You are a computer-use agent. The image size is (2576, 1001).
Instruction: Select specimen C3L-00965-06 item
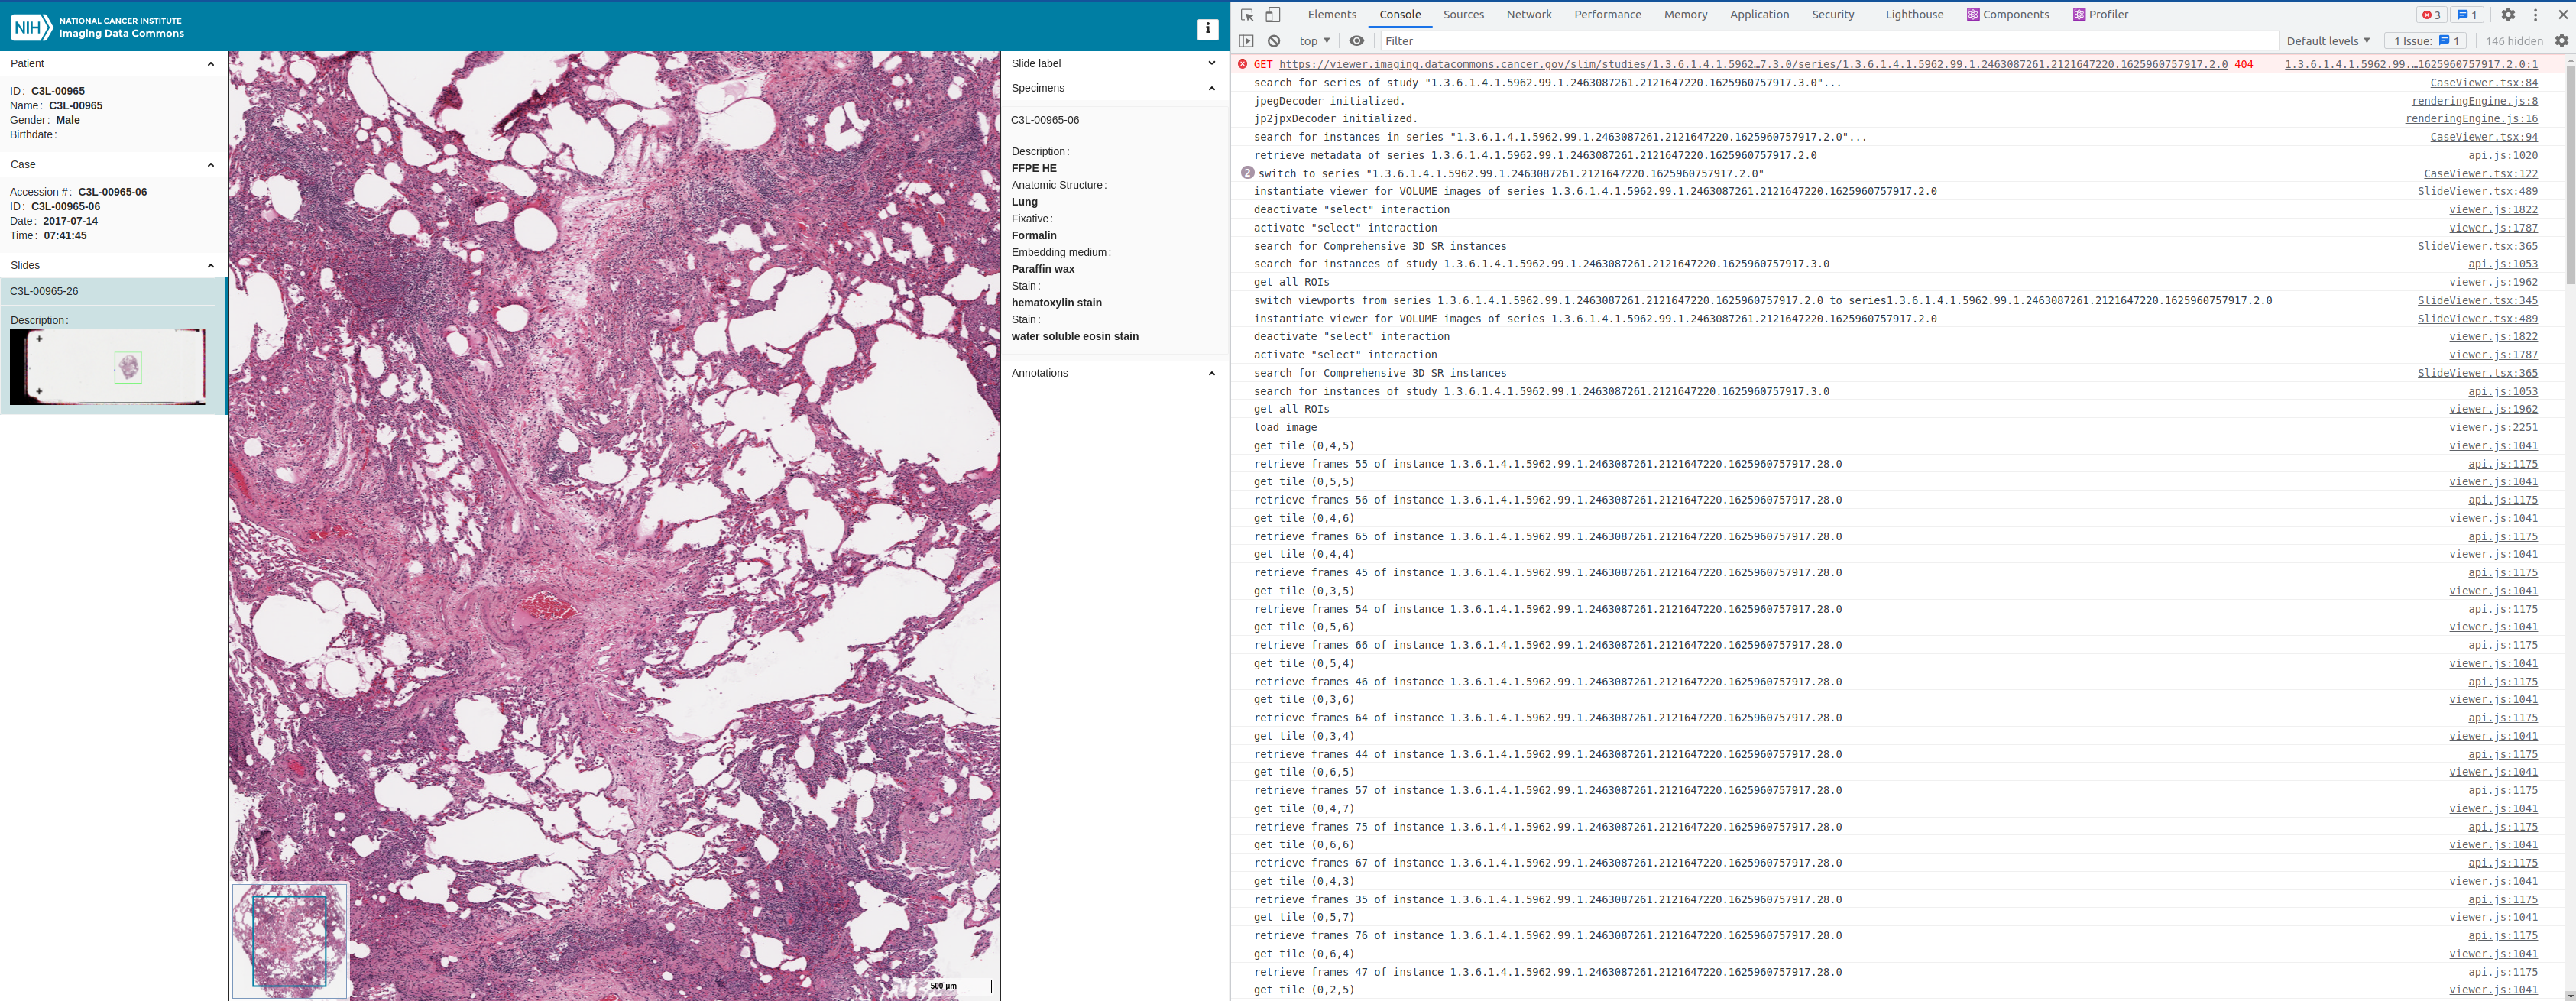[x=1114, y=120]
